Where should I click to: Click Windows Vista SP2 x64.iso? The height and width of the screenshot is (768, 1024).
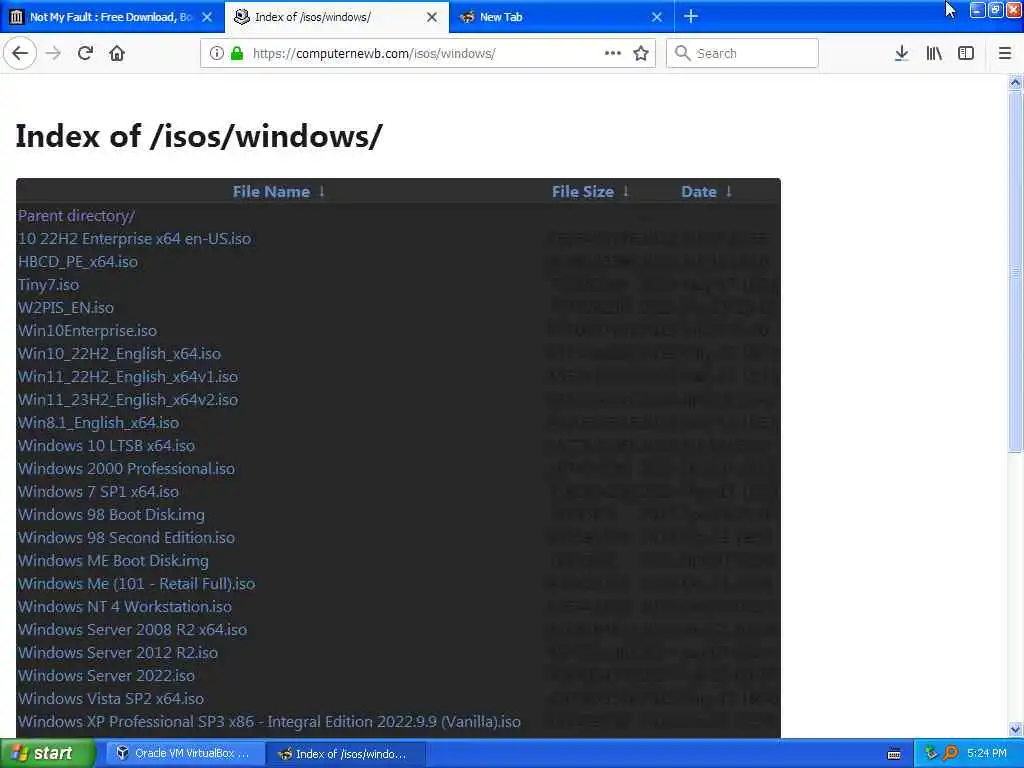point(111,698)
